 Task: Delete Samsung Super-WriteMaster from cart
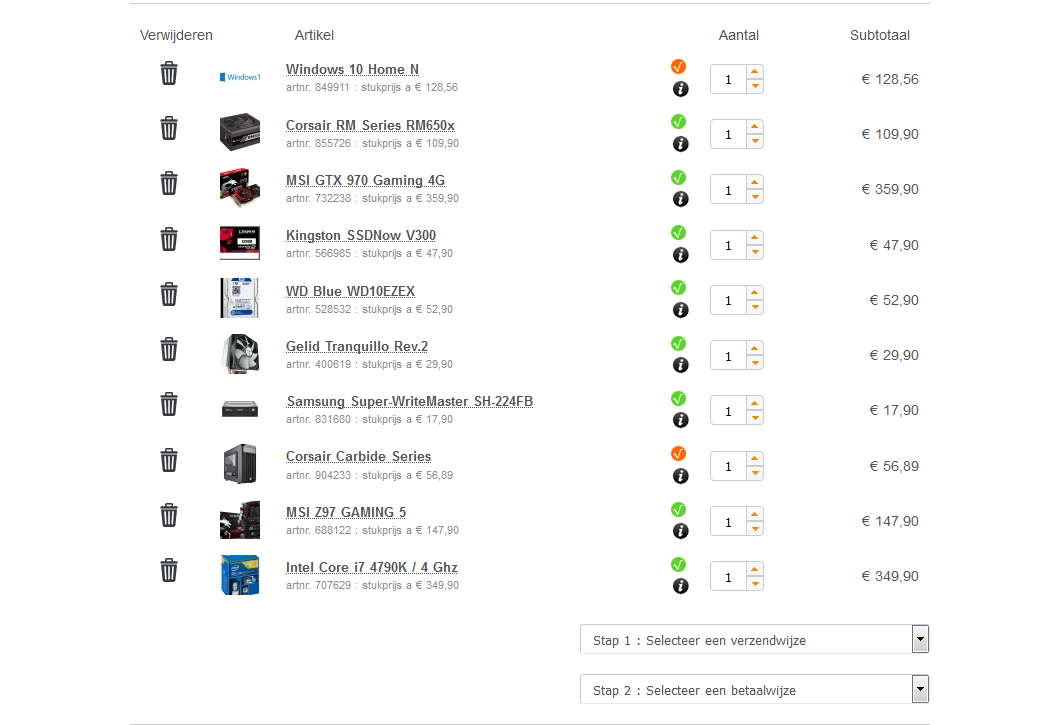pos(169,405)
